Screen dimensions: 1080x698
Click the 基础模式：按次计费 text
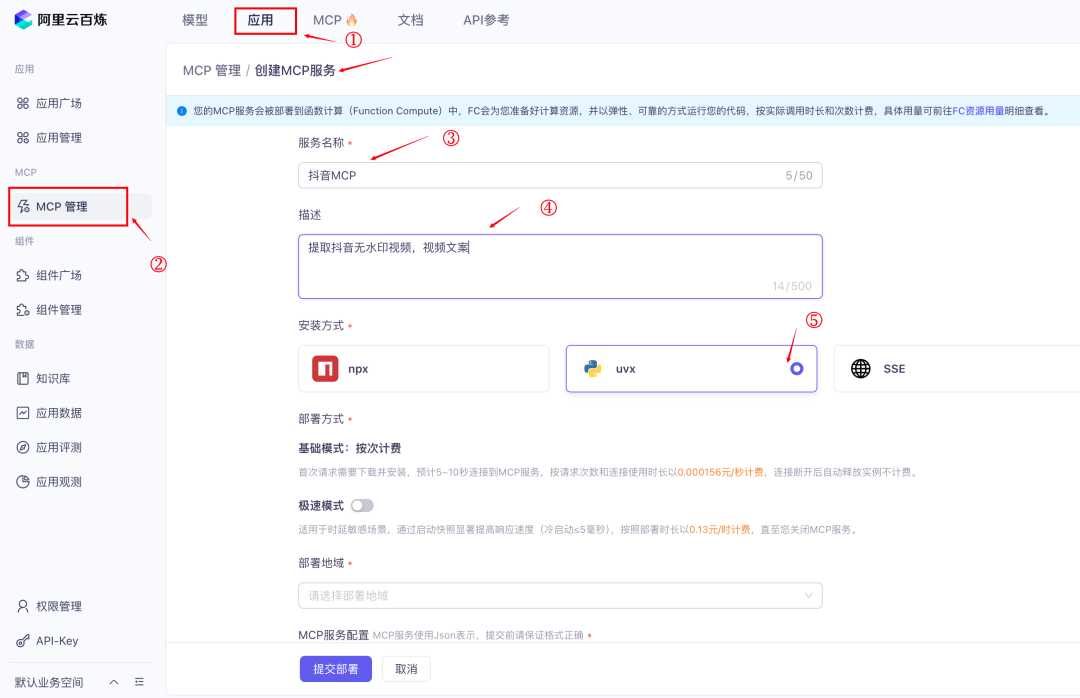tap(349, 449)
